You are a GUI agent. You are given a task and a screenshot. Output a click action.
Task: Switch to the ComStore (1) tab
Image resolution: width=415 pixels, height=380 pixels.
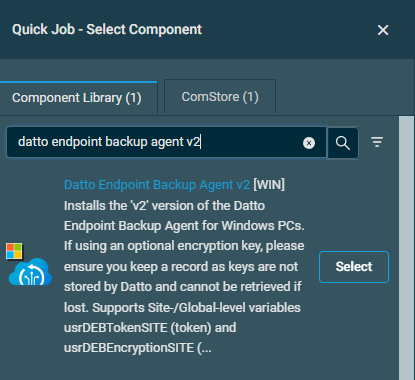(220, 97)
